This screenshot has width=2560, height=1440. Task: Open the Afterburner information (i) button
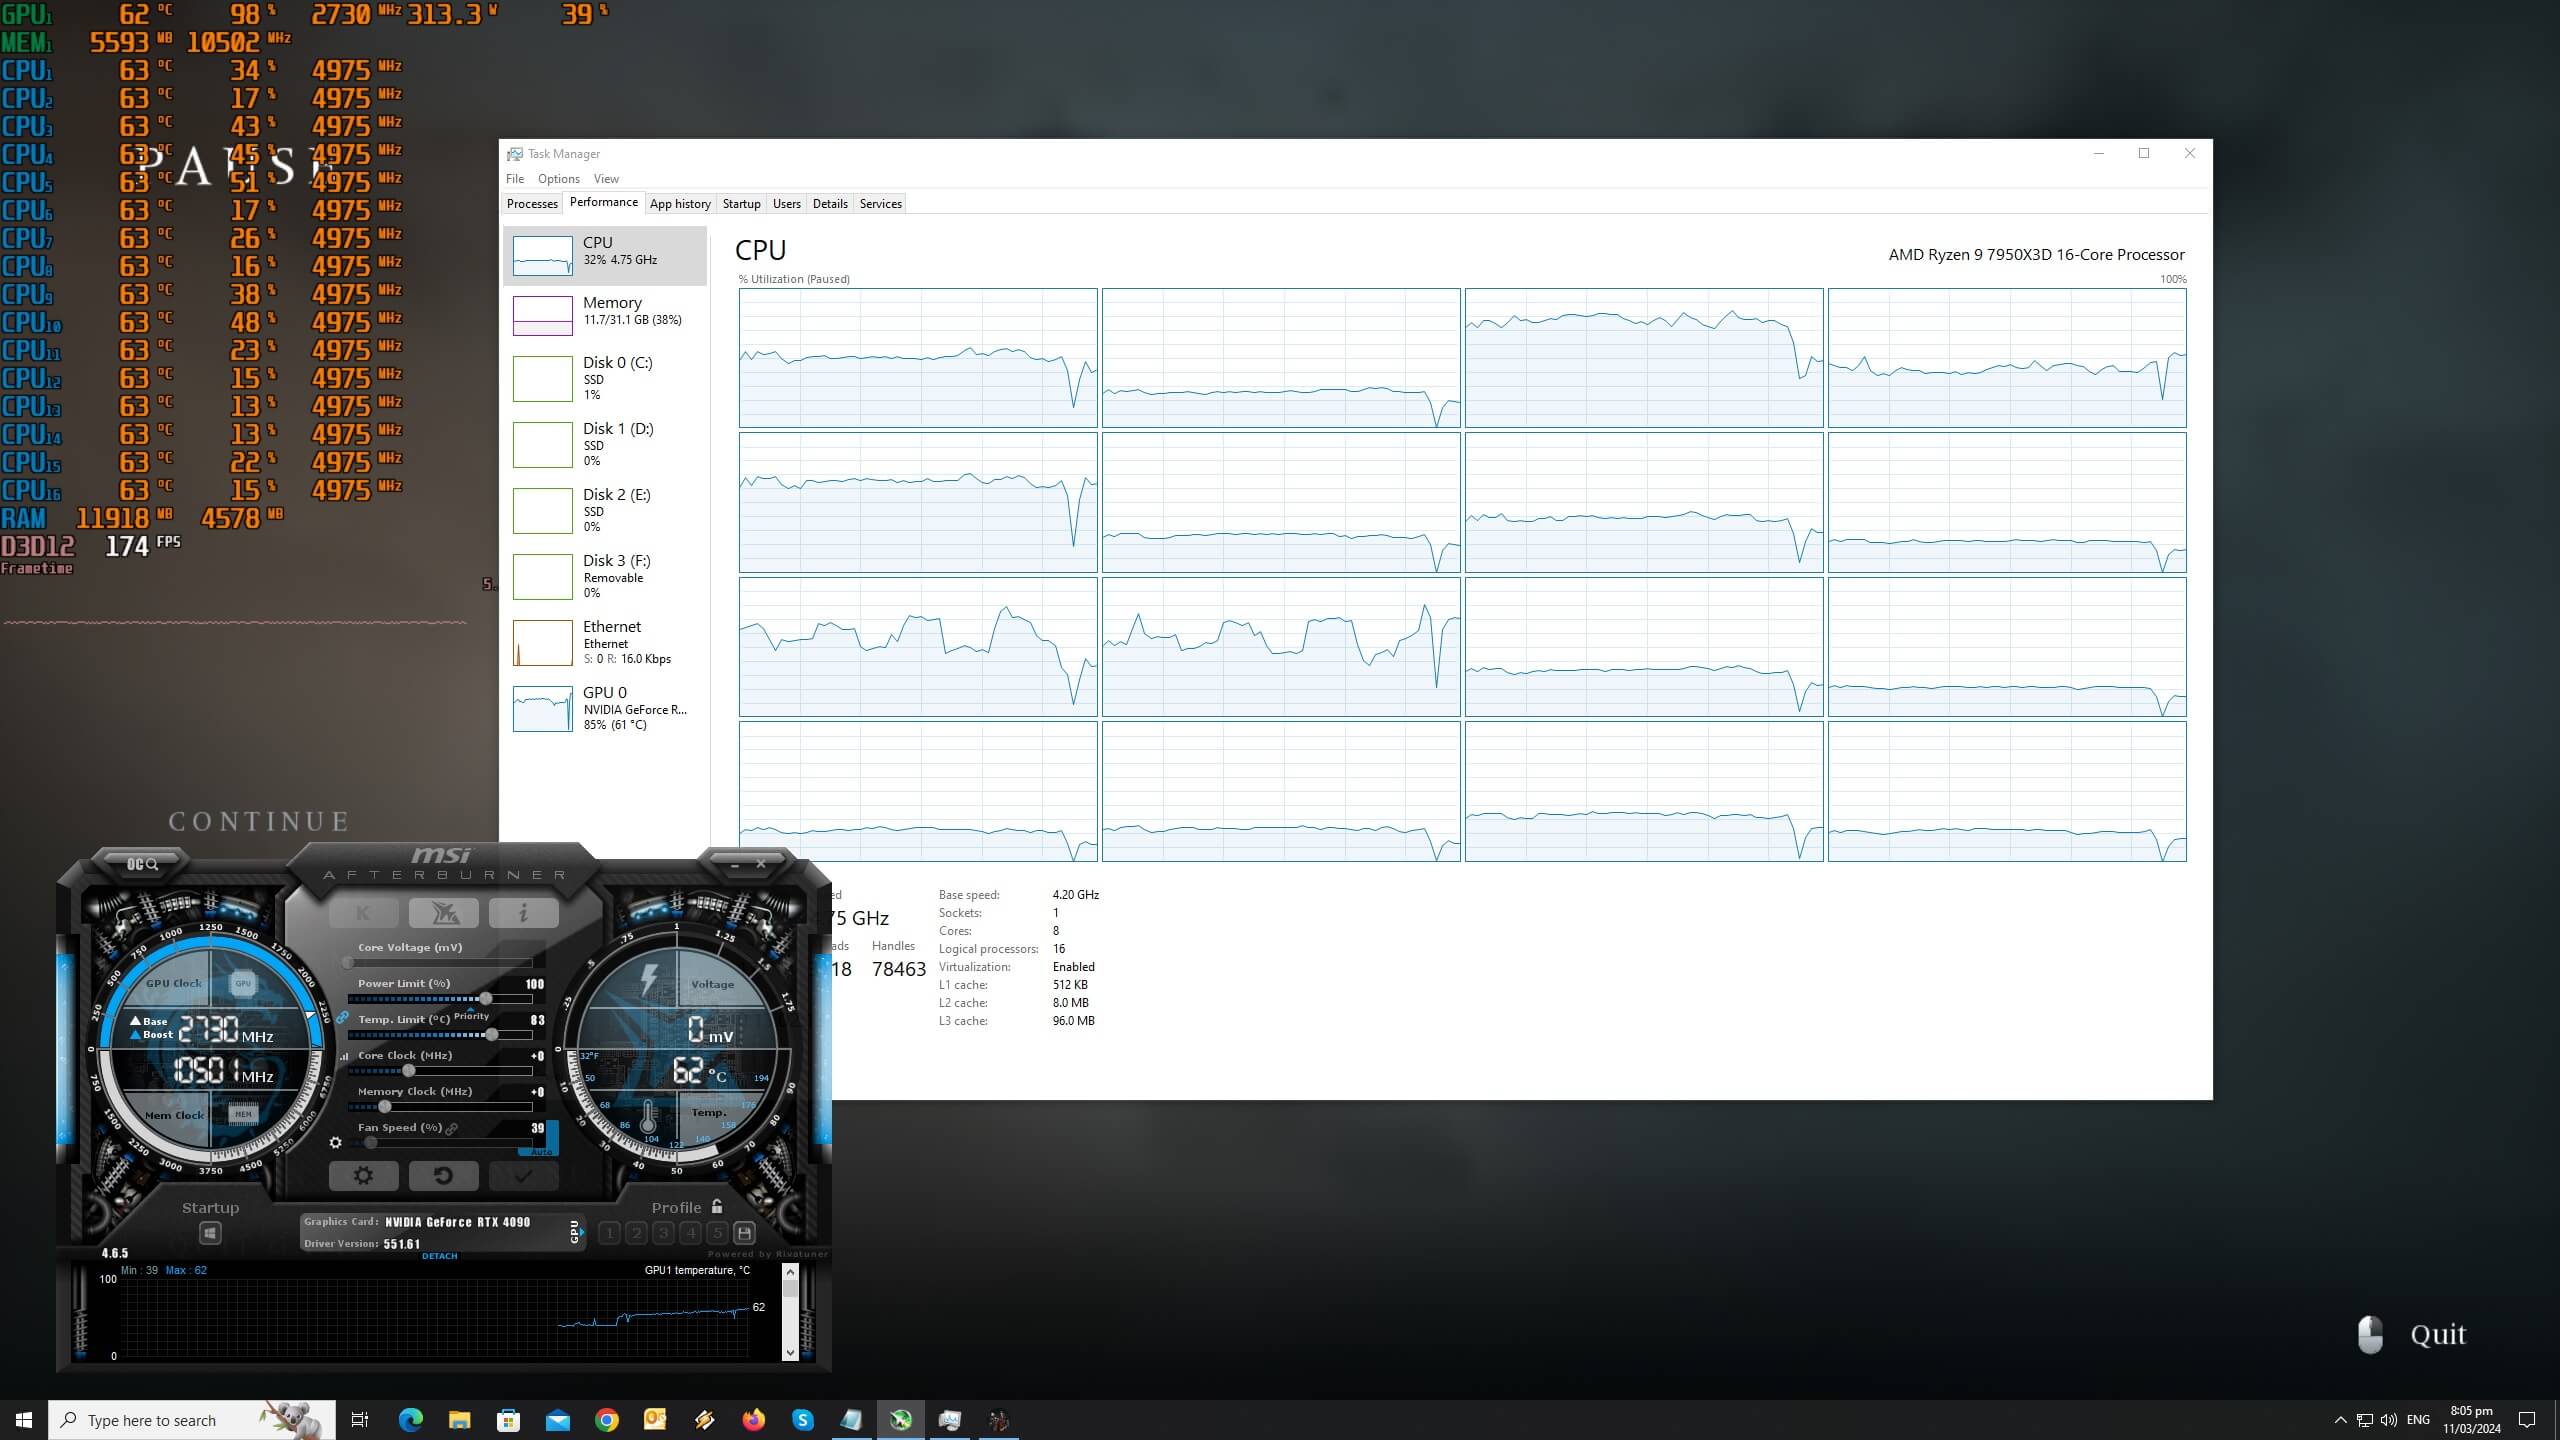[x=523, y=913]
